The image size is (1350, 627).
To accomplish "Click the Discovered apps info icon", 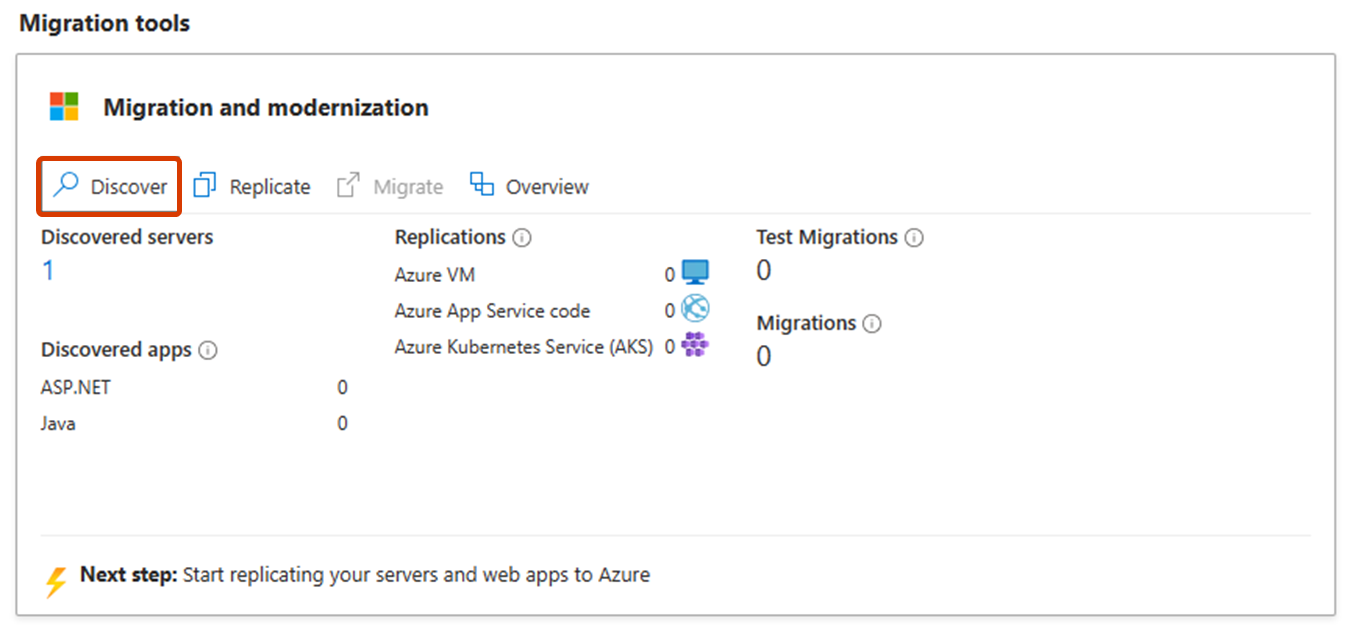I will point(207,350).
